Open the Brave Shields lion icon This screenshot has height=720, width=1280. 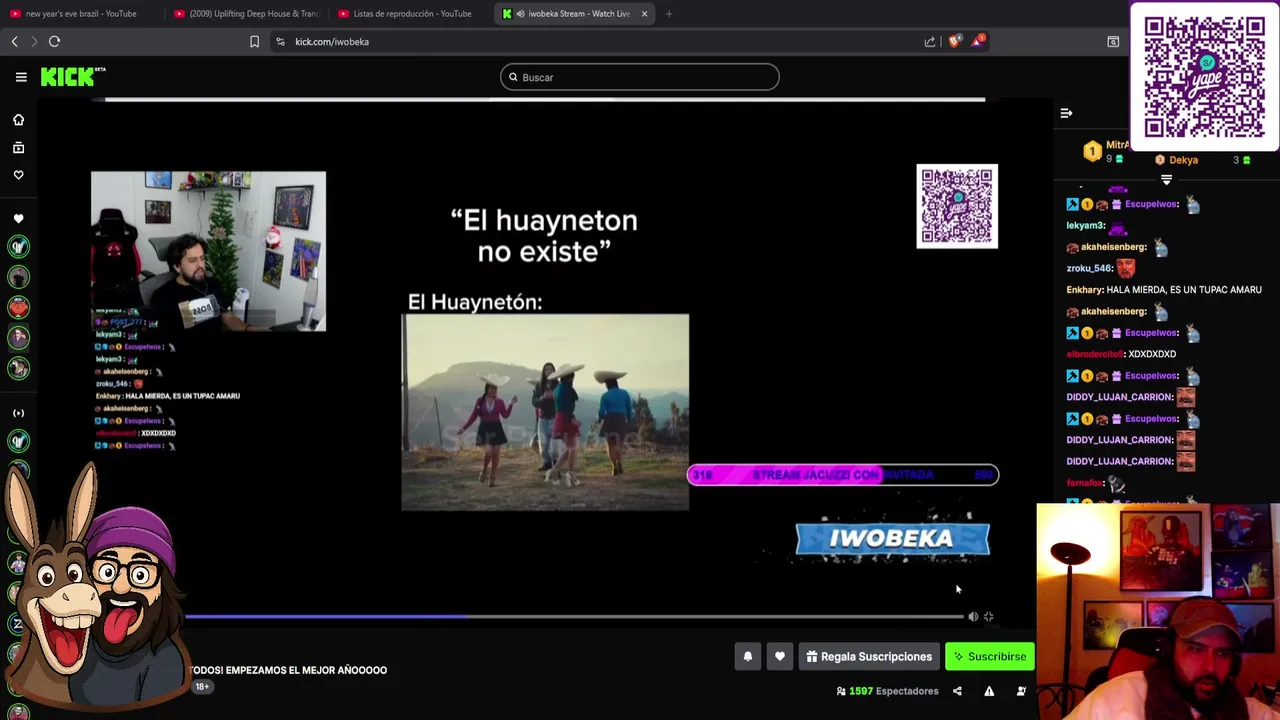[954, 41]
